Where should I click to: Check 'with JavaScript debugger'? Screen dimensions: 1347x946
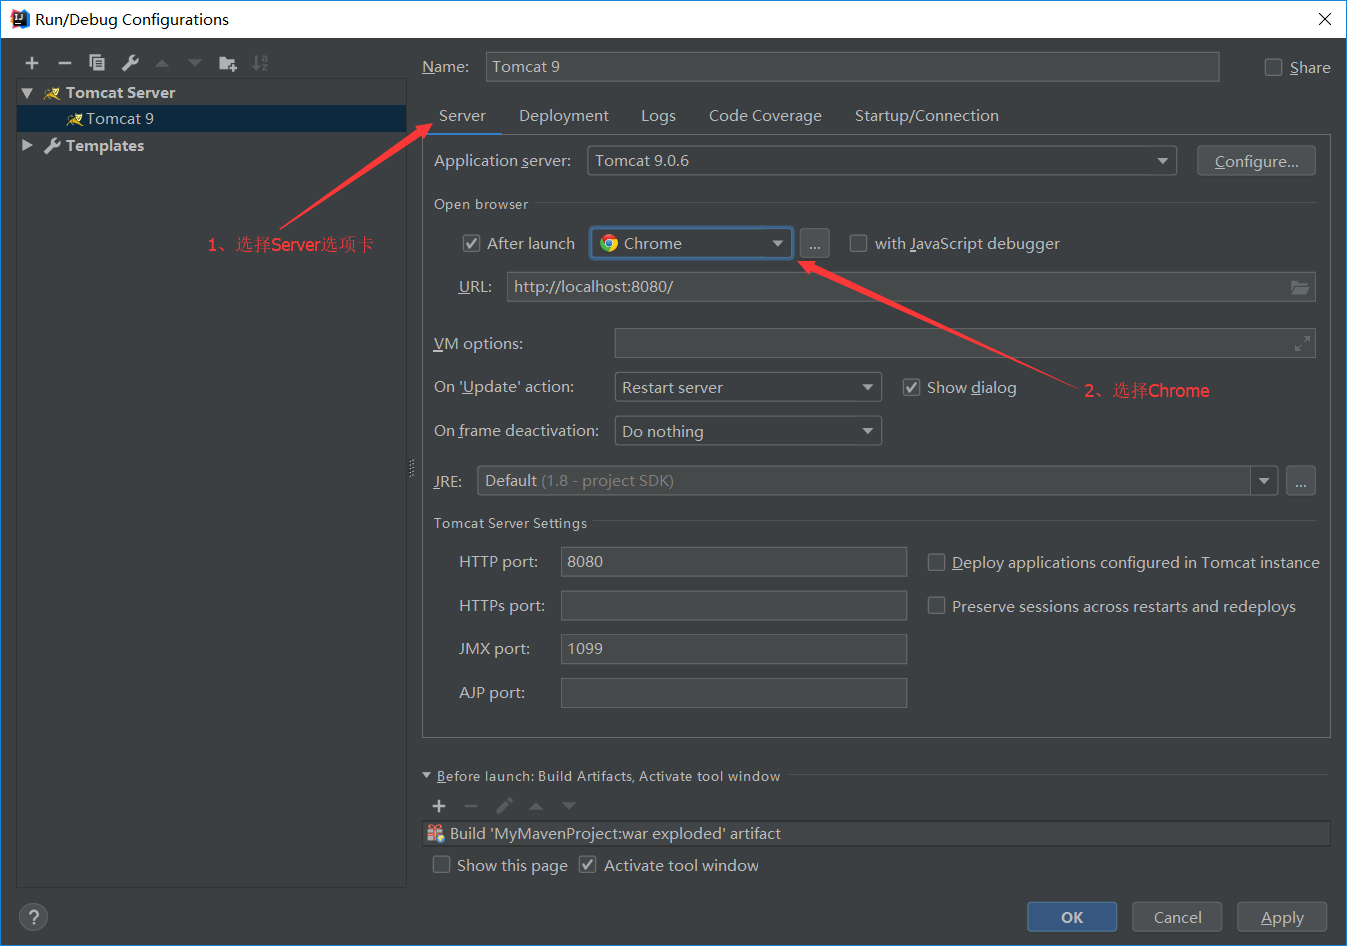pyautogui.click(x=858, y=243)
